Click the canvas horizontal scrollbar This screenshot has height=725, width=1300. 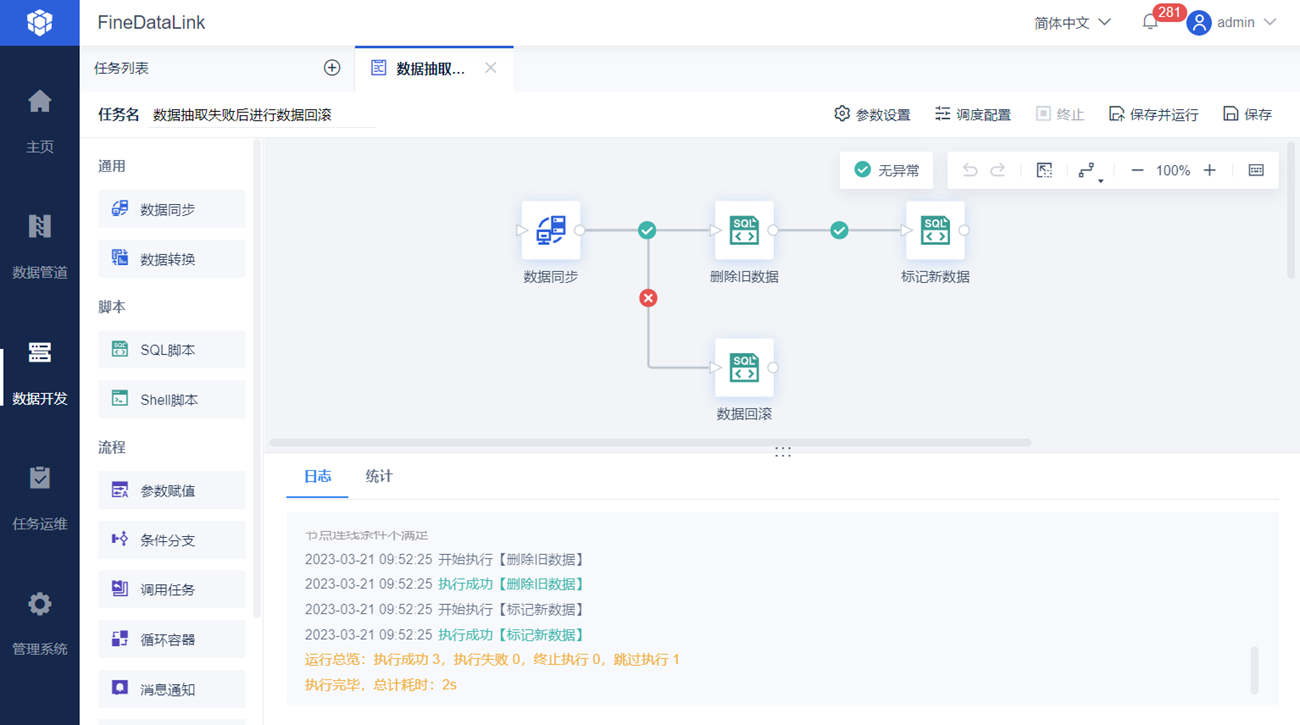(650, 442)
